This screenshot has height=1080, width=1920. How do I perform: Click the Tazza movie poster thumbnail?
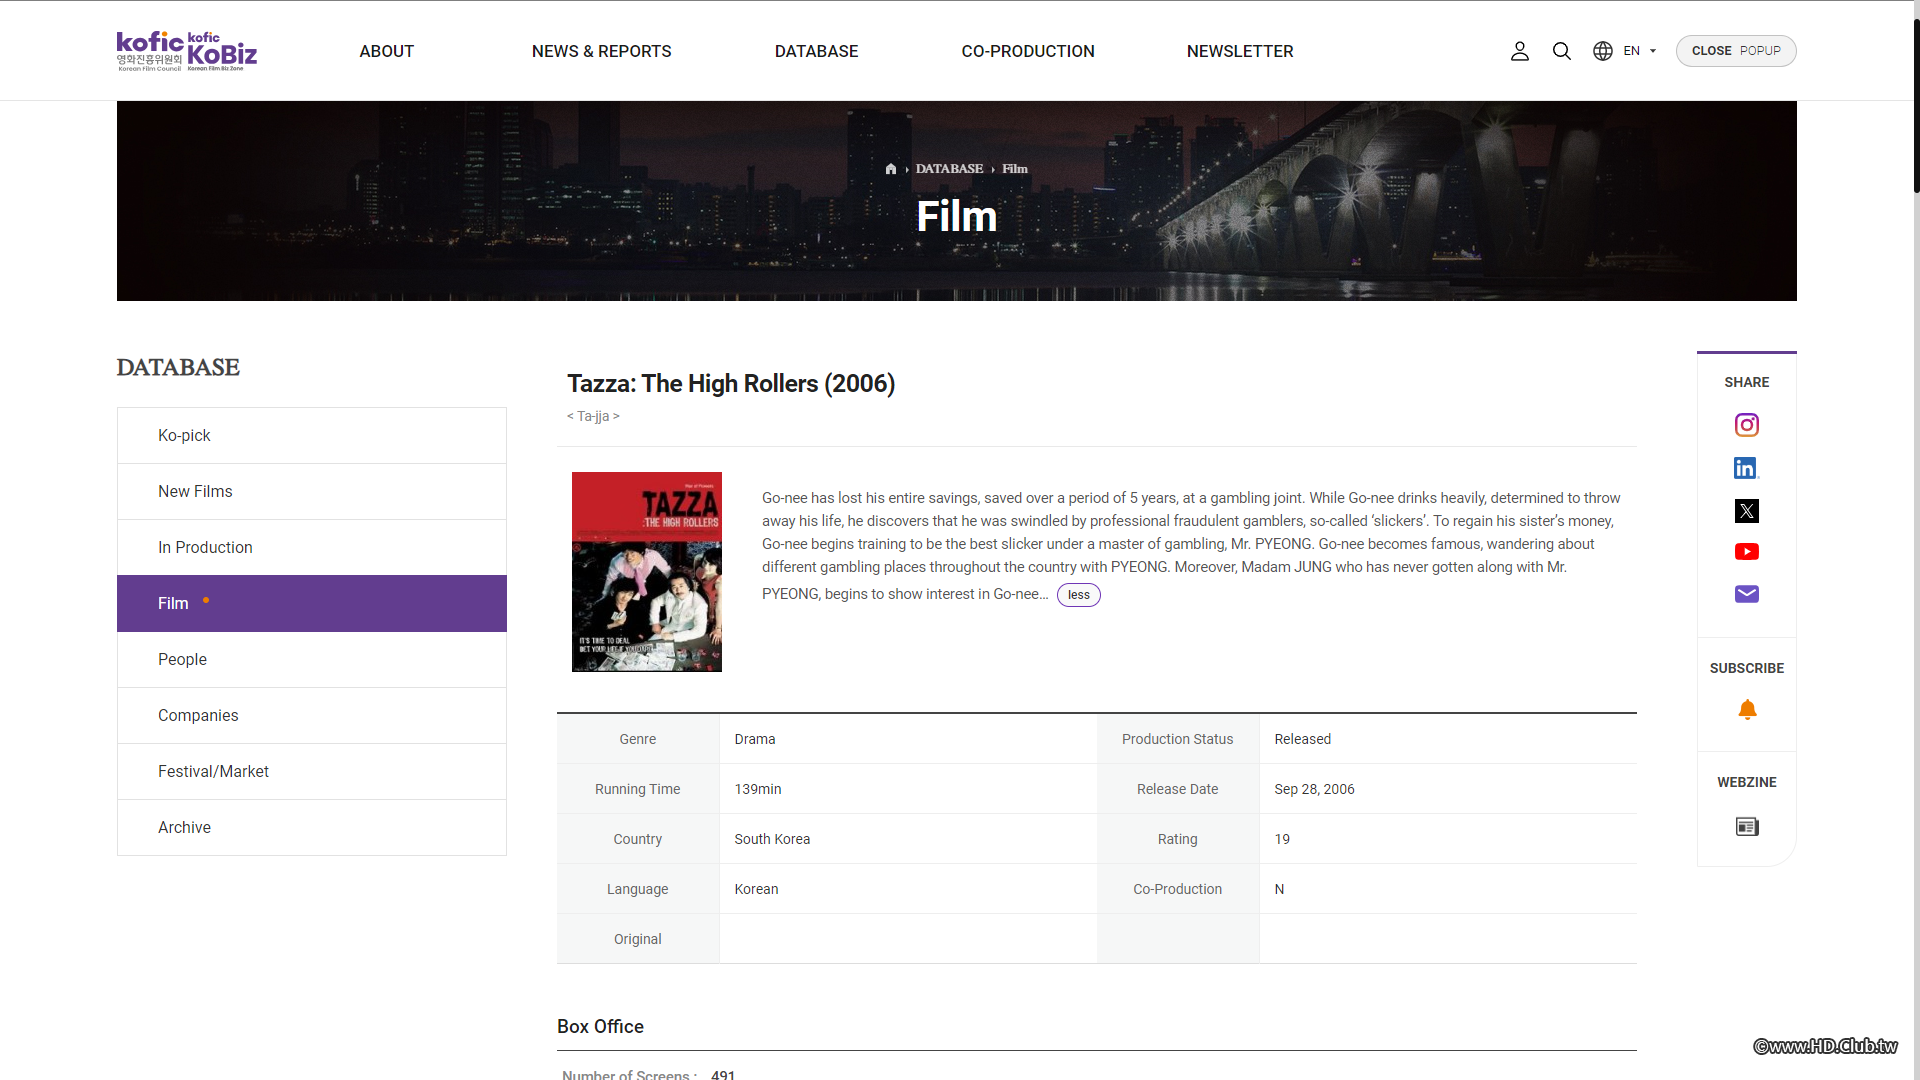point(646,571)
